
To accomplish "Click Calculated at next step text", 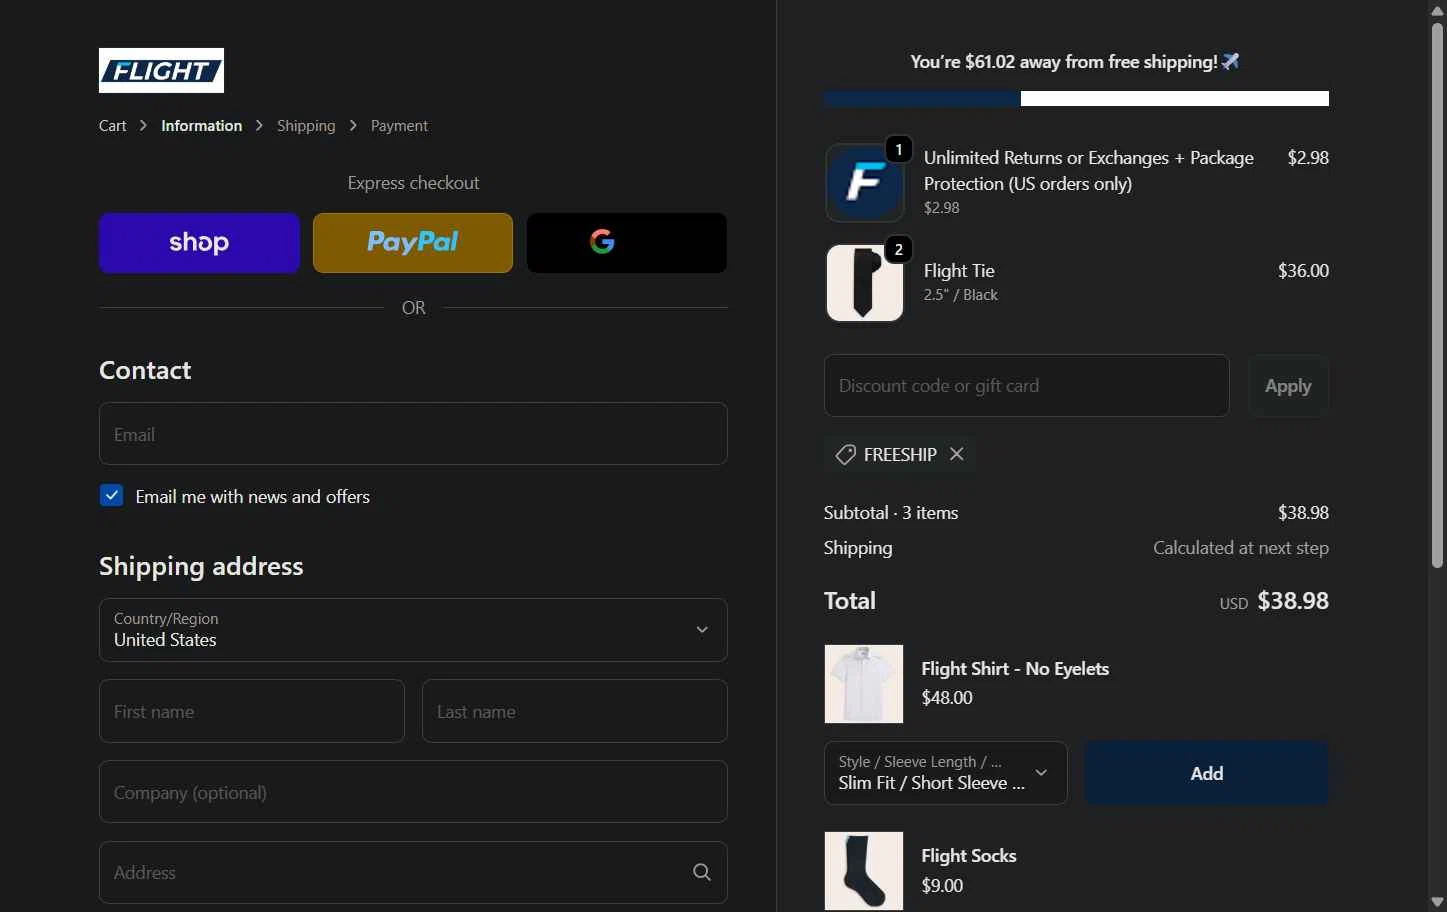I will (1241, 548).
